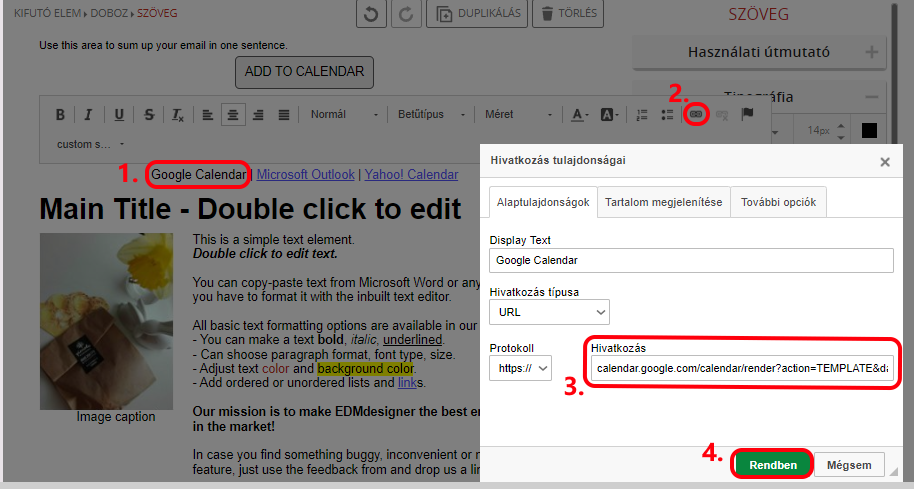Click the Main Title heading
Screen dimensions: 914x489
point(250,209)
